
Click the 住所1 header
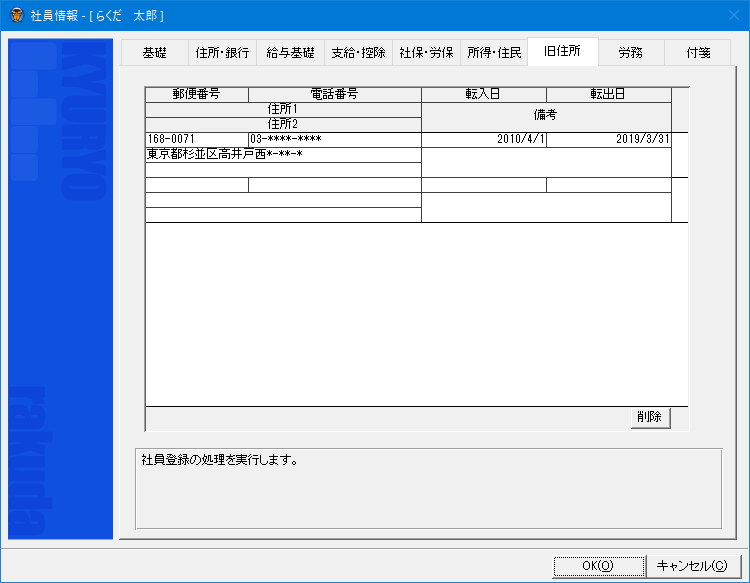283,110
